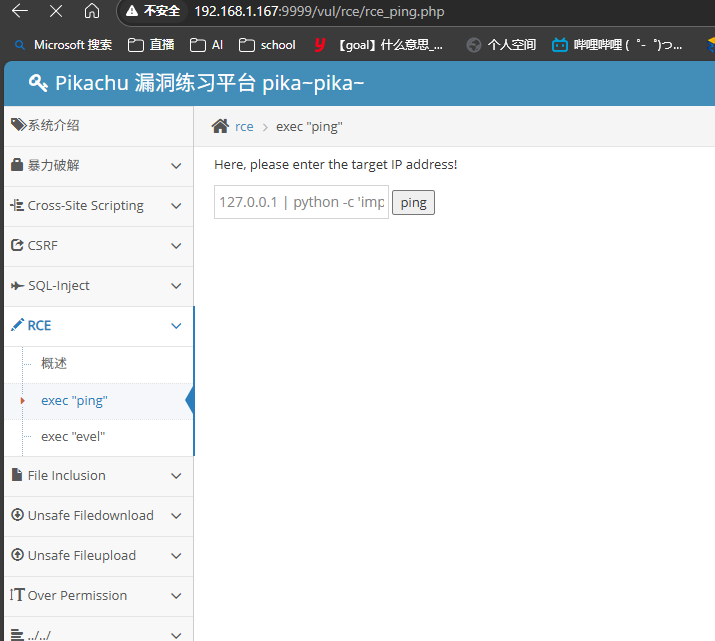The image size is (715, 641).
Task: Open the school bookmark folder
Action: pos(267,45)
